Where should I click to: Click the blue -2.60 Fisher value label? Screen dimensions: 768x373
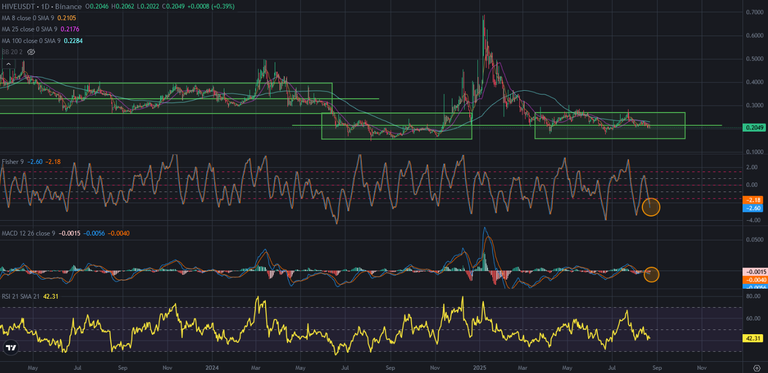click(x=752, y=208)
